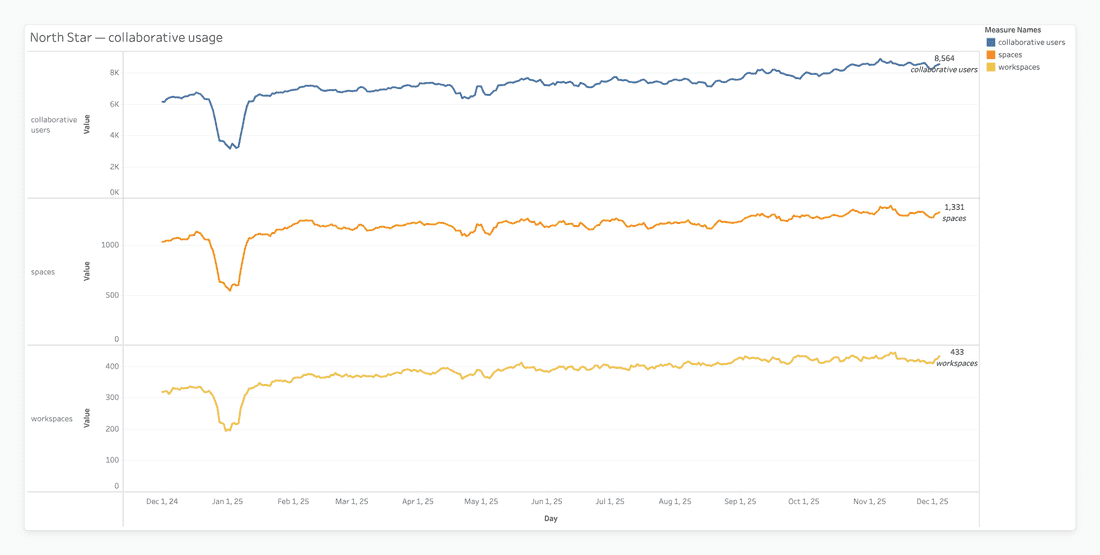The image size is (1100, 555).
Task: Click the 'Day' x-axis title
Action: point(551,519)
